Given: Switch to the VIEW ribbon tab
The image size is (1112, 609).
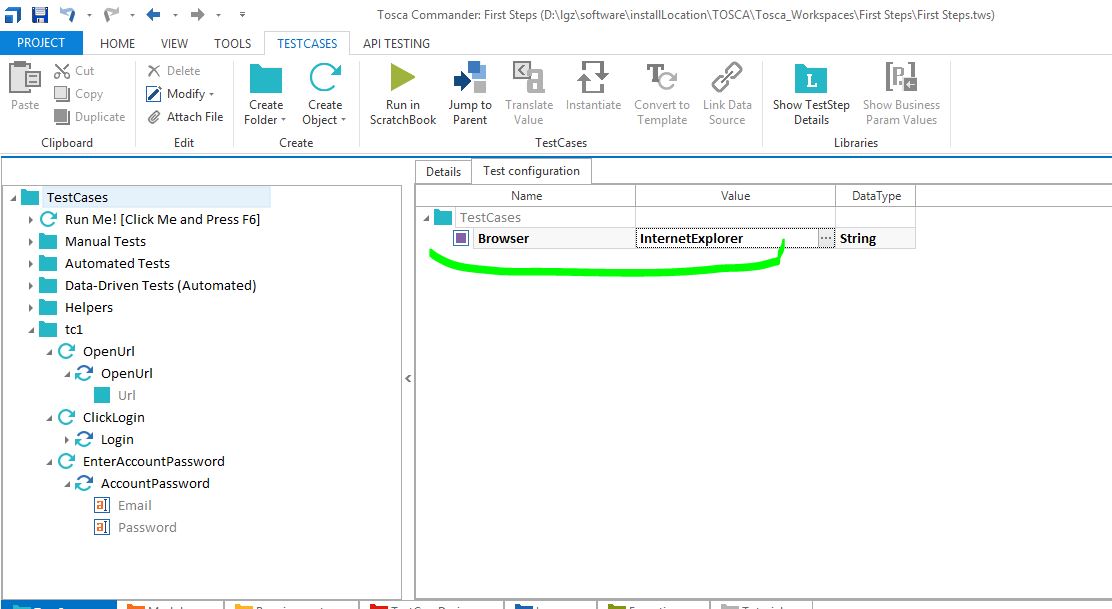Looking at the screenshot, I should 174,43.
